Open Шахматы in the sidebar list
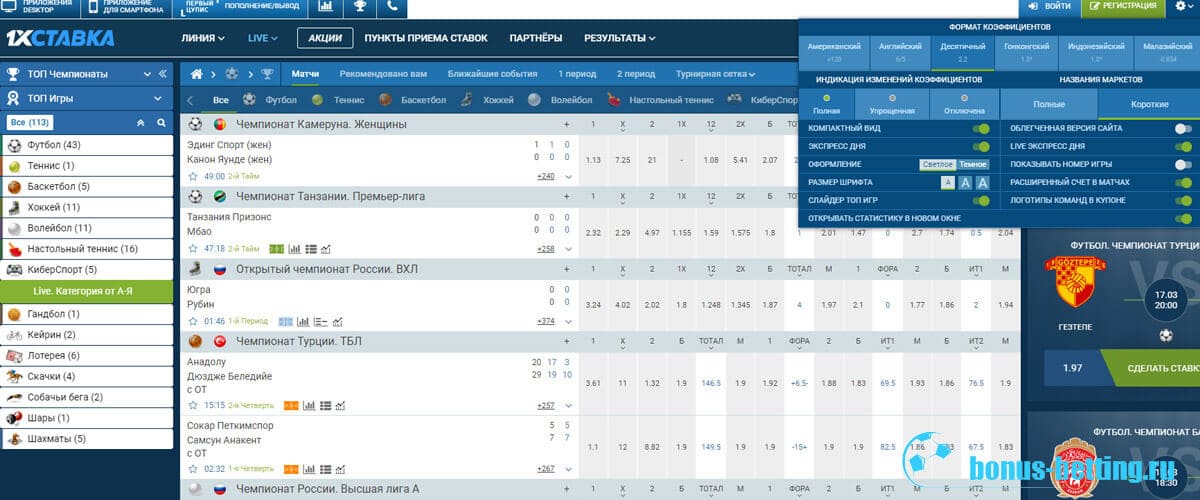The width and height of the screenshot is (1200, 500). tap(86, 438)
